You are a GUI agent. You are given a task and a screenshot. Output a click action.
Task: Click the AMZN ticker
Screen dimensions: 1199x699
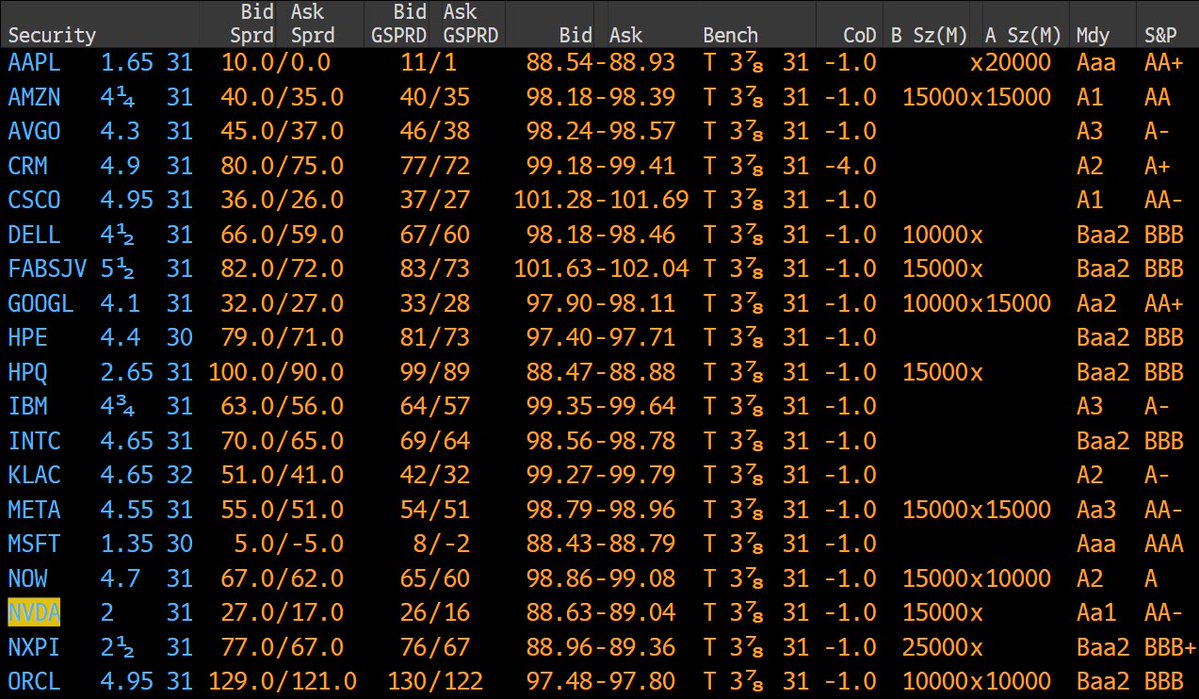click(34, 97)
